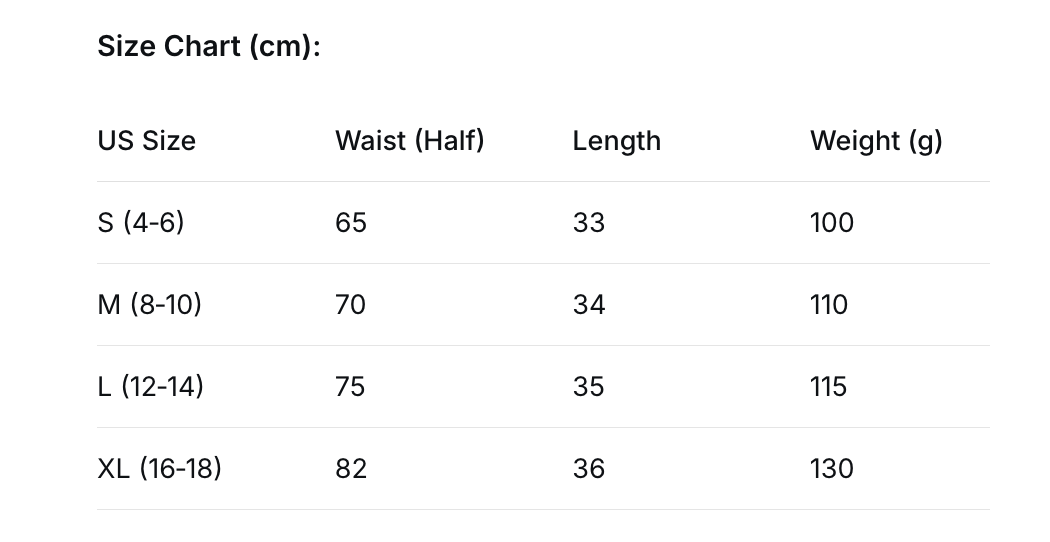The height and width of the screenshot is (542, 1050).
Task: Click length value 36 in XL row
Action: 589,468
